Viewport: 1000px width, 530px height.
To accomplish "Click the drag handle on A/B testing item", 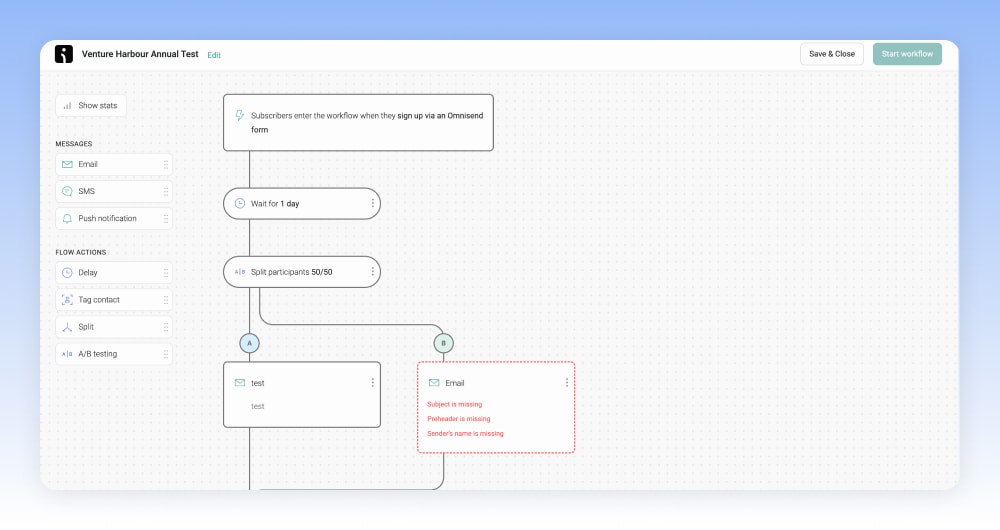I will [x=166, y=354].
